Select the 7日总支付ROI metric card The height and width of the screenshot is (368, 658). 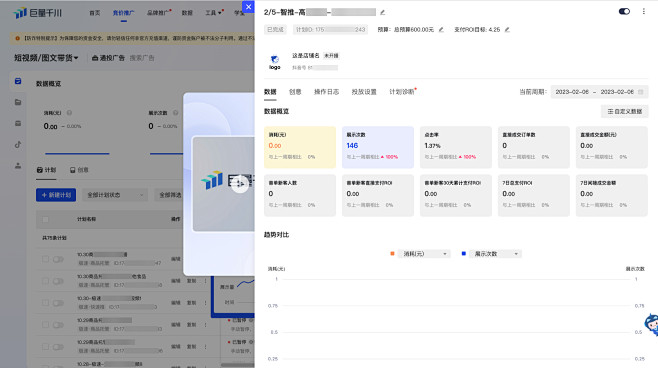click(534, 196)
